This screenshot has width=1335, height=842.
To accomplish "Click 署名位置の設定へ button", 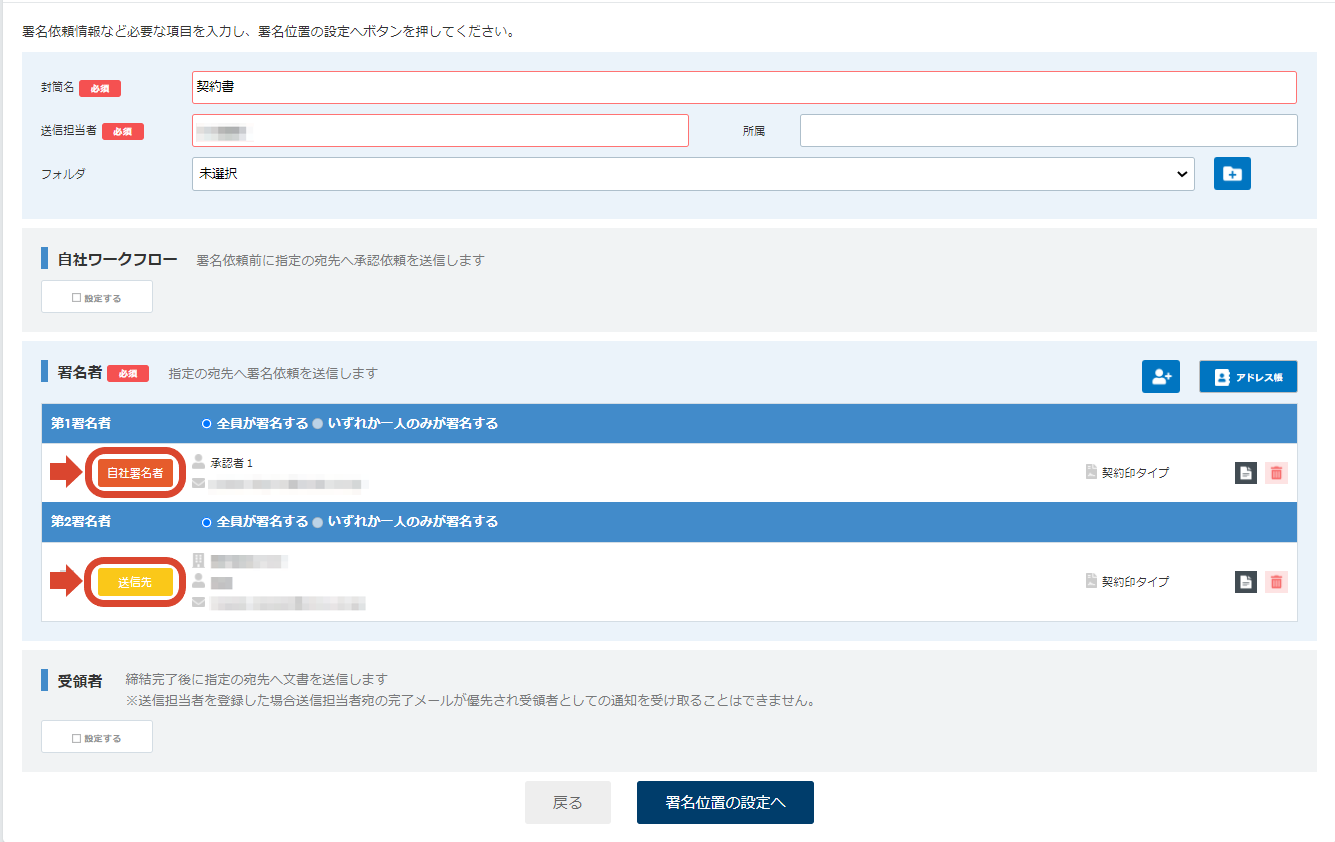I will click(x=725, y=803).
